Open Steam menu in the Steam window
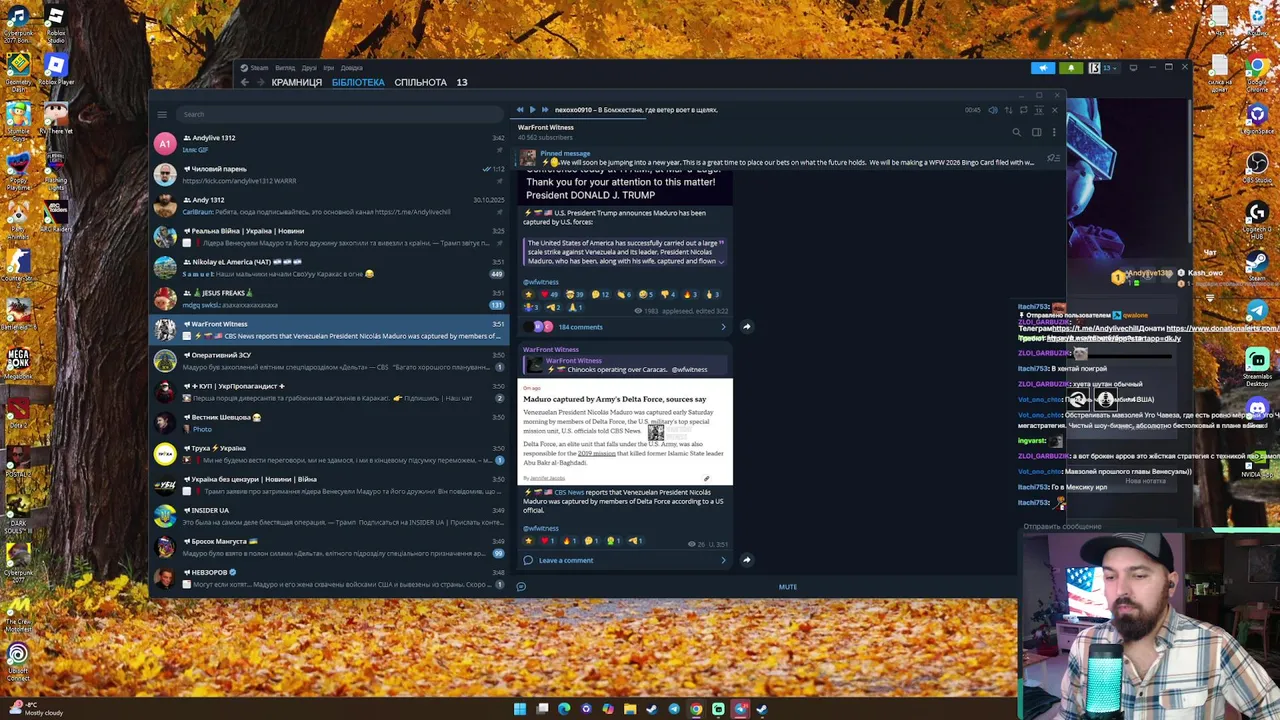This screenshot has height=720, width=1280. [259, 68]
